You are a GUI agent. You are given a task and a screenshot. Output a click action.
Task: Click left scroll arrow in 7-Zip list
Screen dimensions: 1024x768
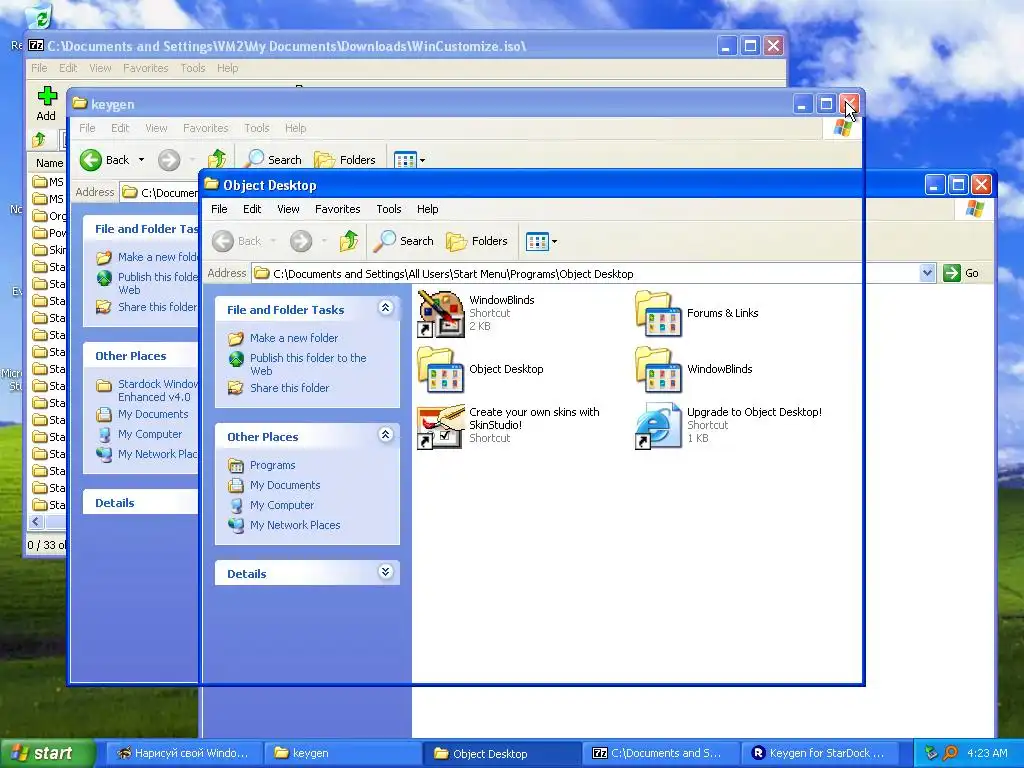[x=36, y=521]
